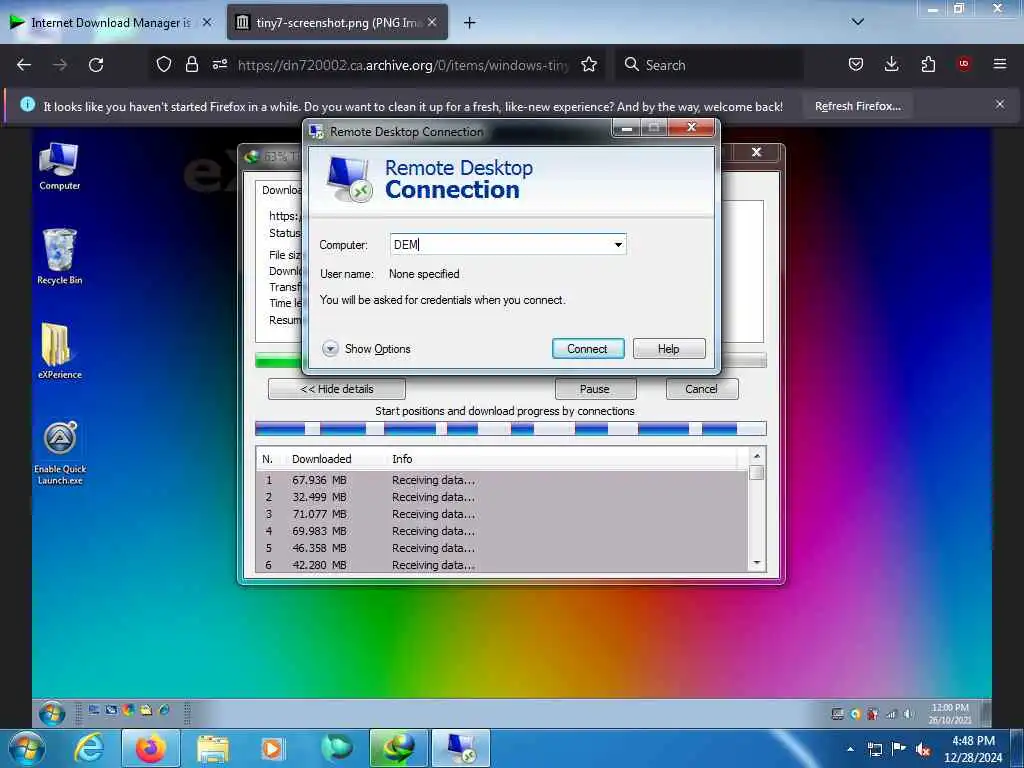Select connection row with 46.358 MB

502,548
